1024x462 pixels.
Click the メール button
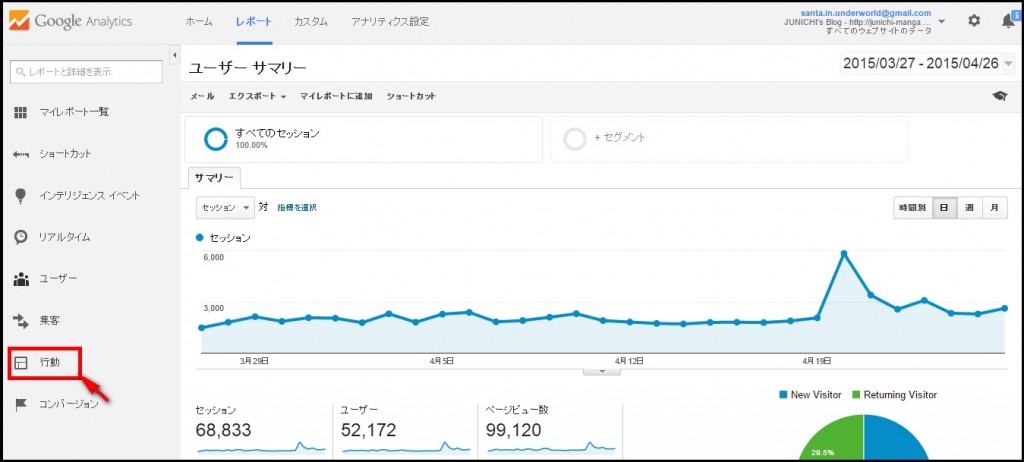[x=202, y=96]
